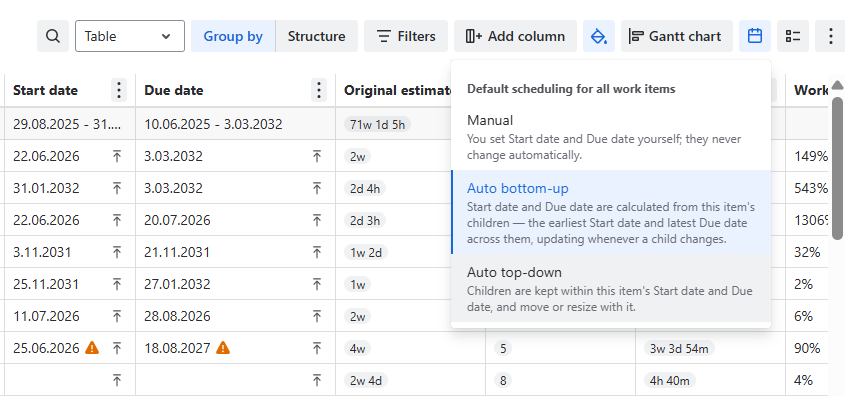Click due date arrow in 18.08.2027 row
Screen dimensions: 845x396
[x=317, y=348]
